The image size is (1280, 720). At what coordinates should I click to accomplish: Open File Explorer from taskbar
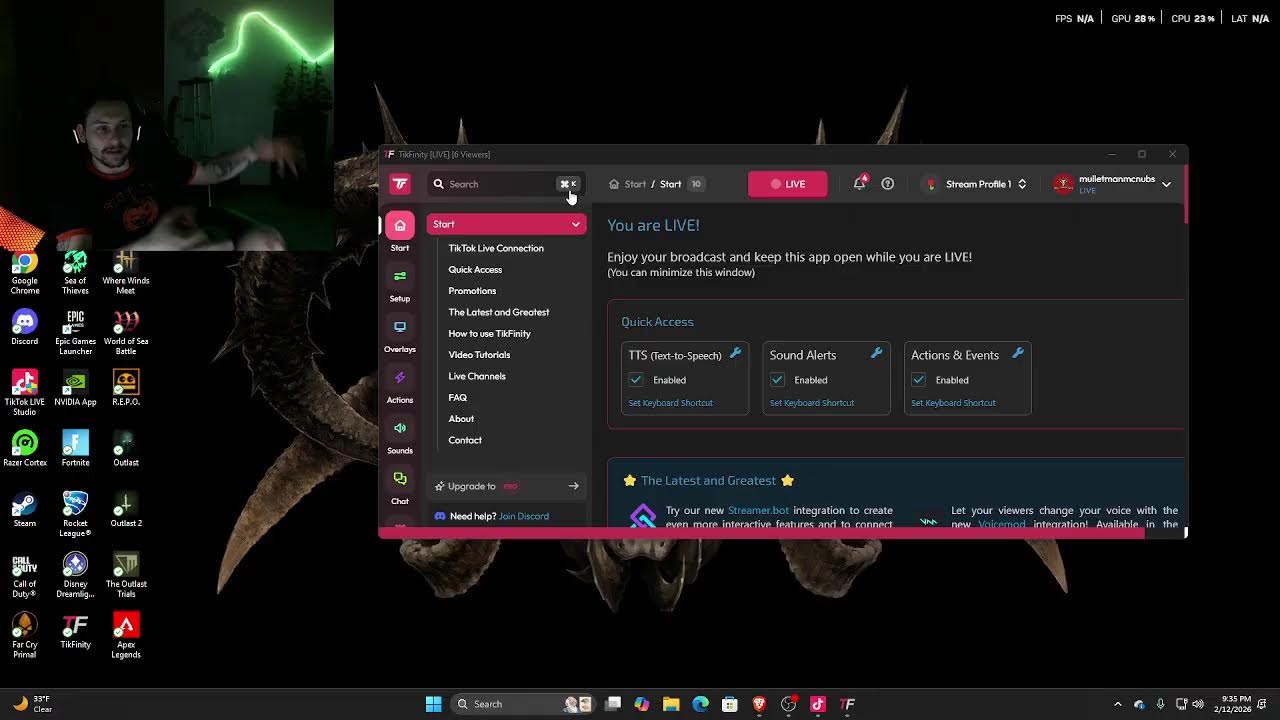coord(671,704)
